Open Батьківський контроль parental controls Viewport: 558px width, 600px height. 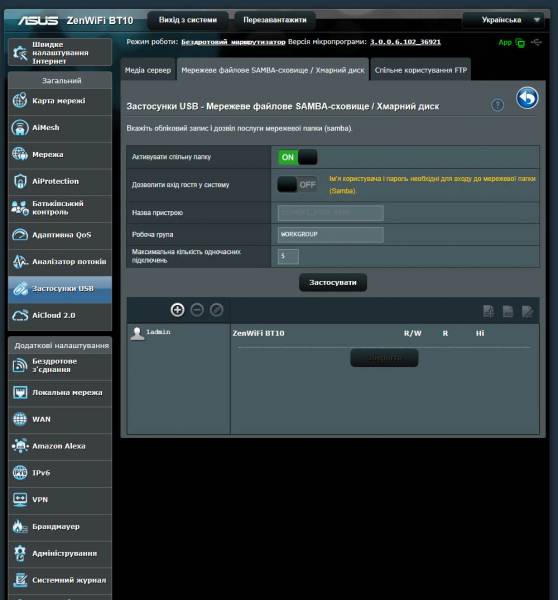[60, 208]
